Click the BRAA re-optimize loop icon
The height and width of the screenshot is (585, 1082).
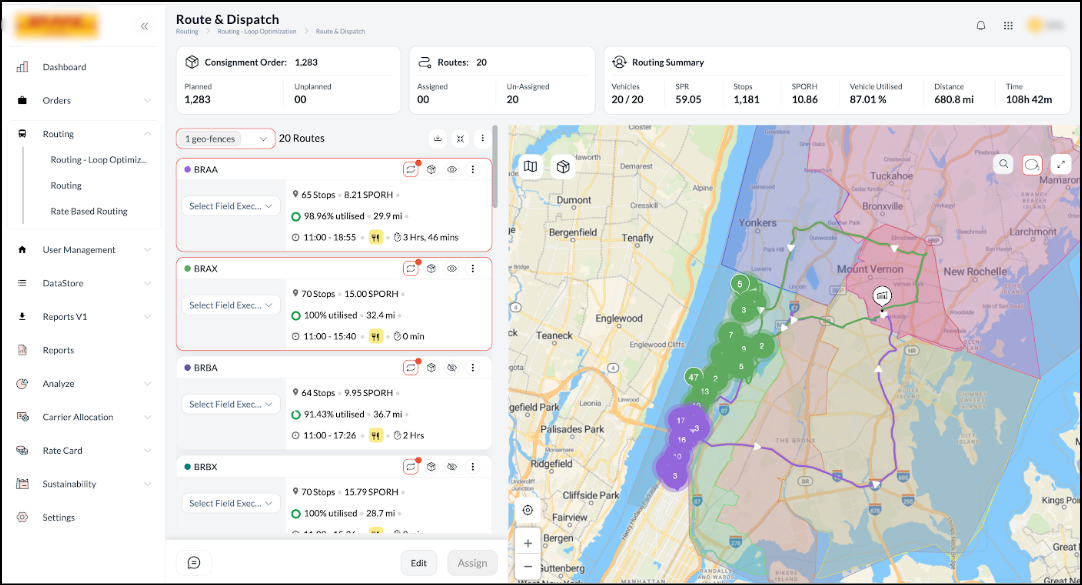tap(411, 169)
